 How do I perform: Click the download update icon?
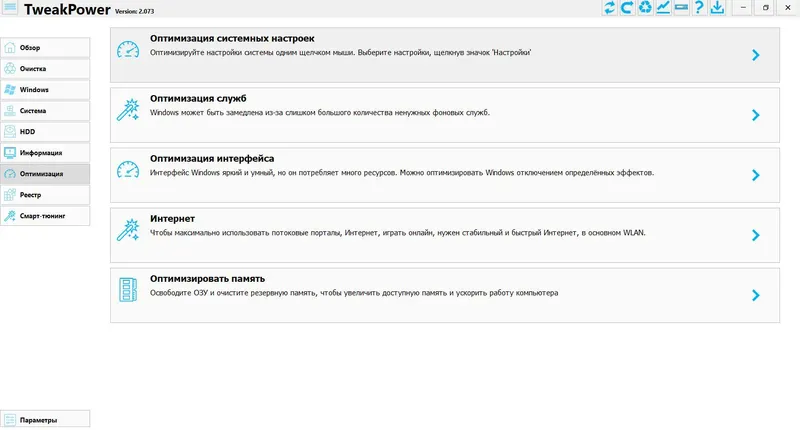pyautogui.click(x=717, y=8)
